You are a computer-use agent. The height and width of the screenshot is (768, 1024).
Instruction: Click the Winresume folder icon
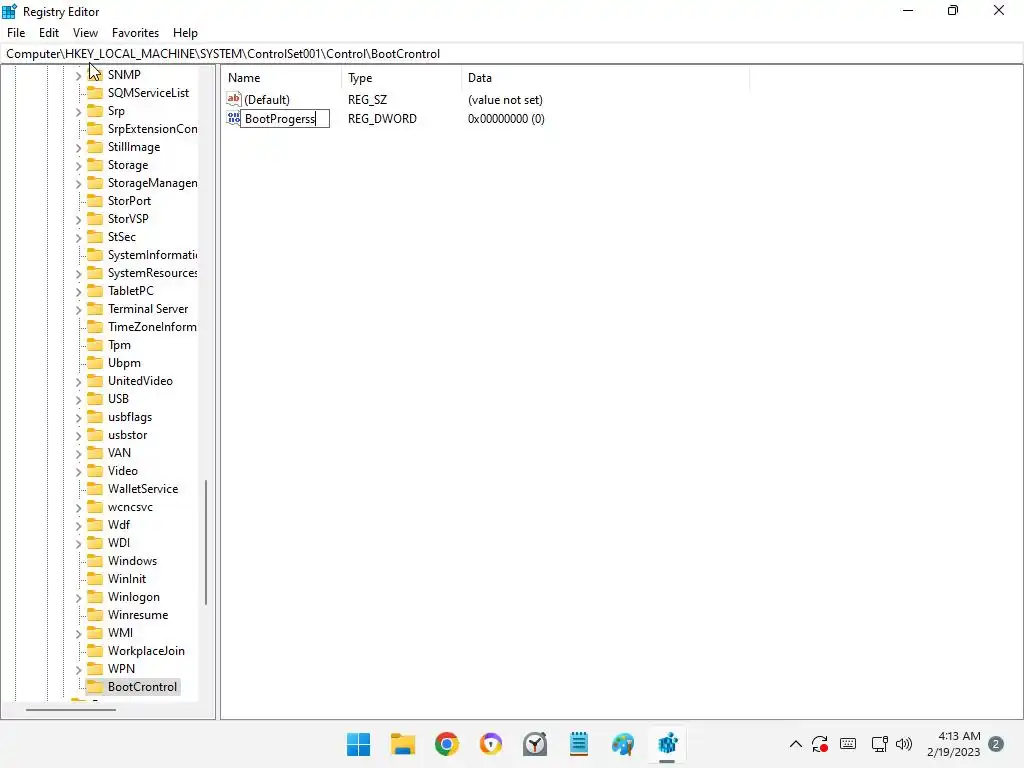[95, 615]
